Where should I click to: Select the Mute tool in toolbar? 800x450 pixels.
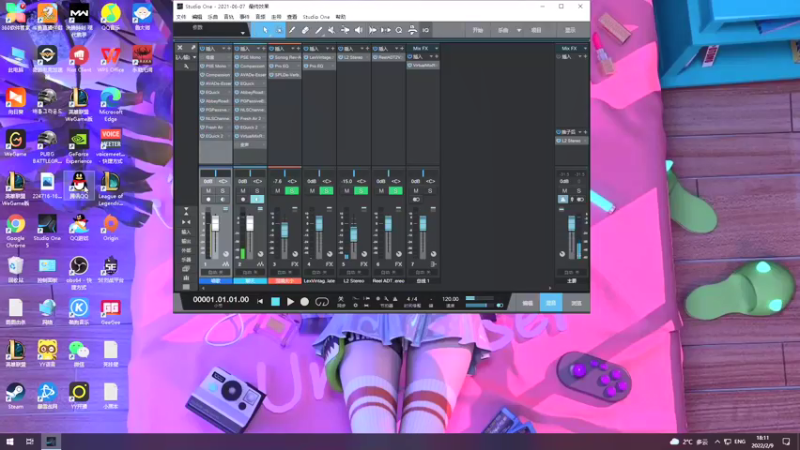click(x=332, y=30)
